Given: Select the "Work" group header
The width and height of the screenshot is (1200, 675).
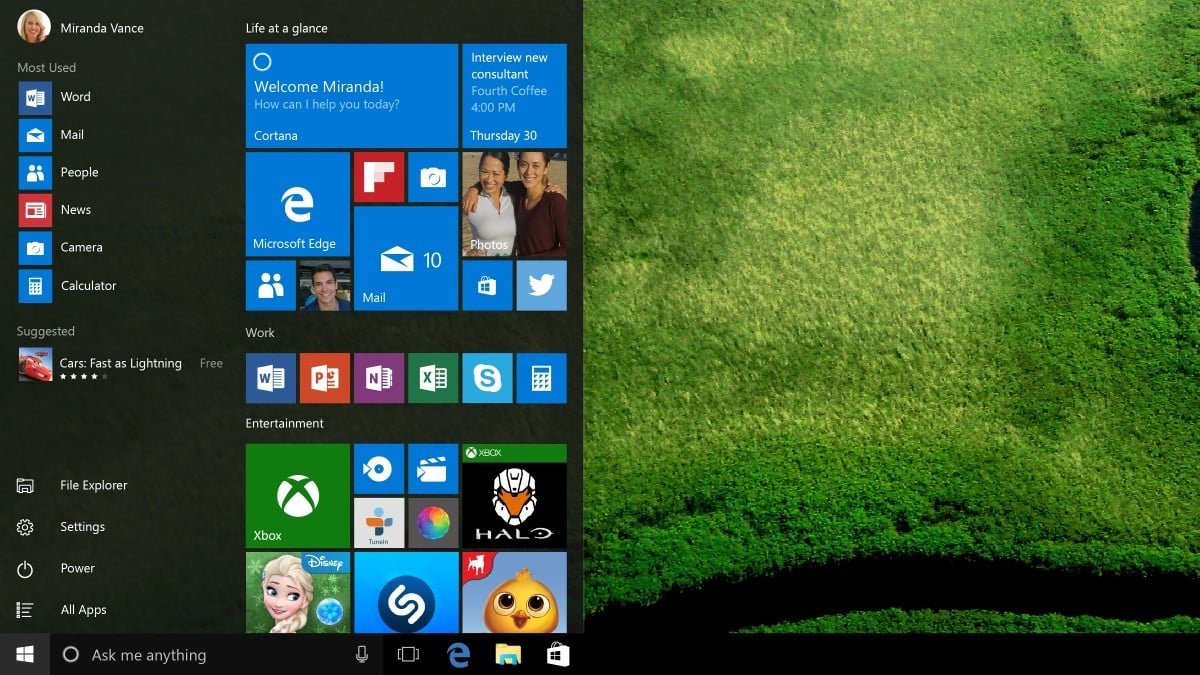Looking at the screenshot, I should (260, 333).
